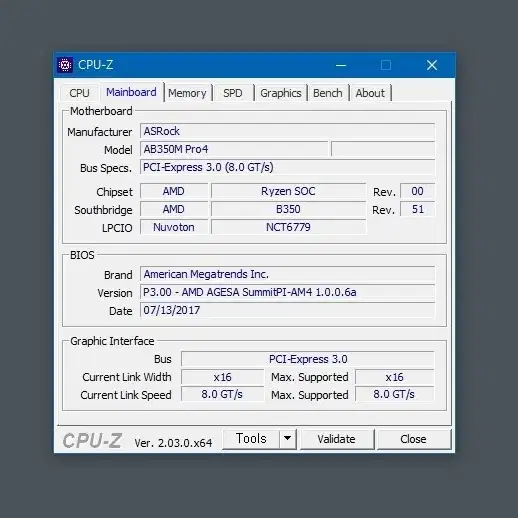Open the Memory tab
Screen dimensions: 518x518
coord(187,93)
